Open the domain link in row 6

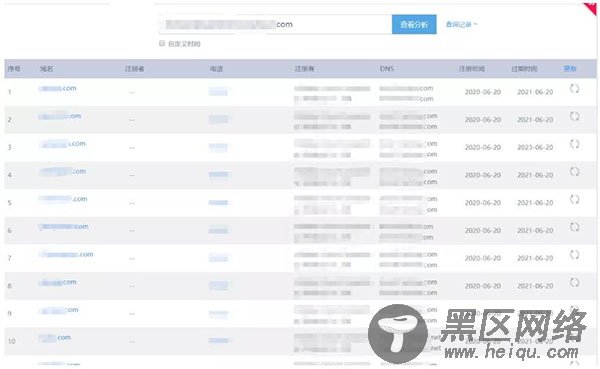click(64, 227)
